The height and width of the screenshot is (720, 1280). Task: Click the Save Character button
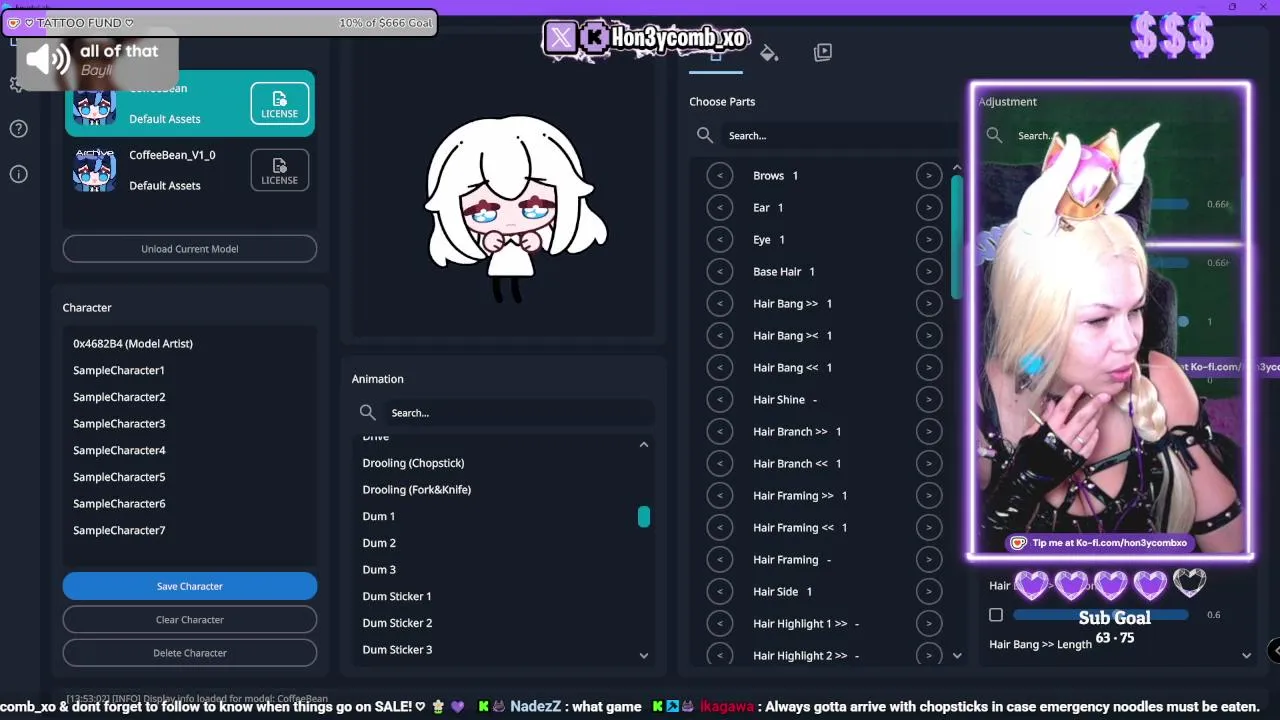coord(190,586)
